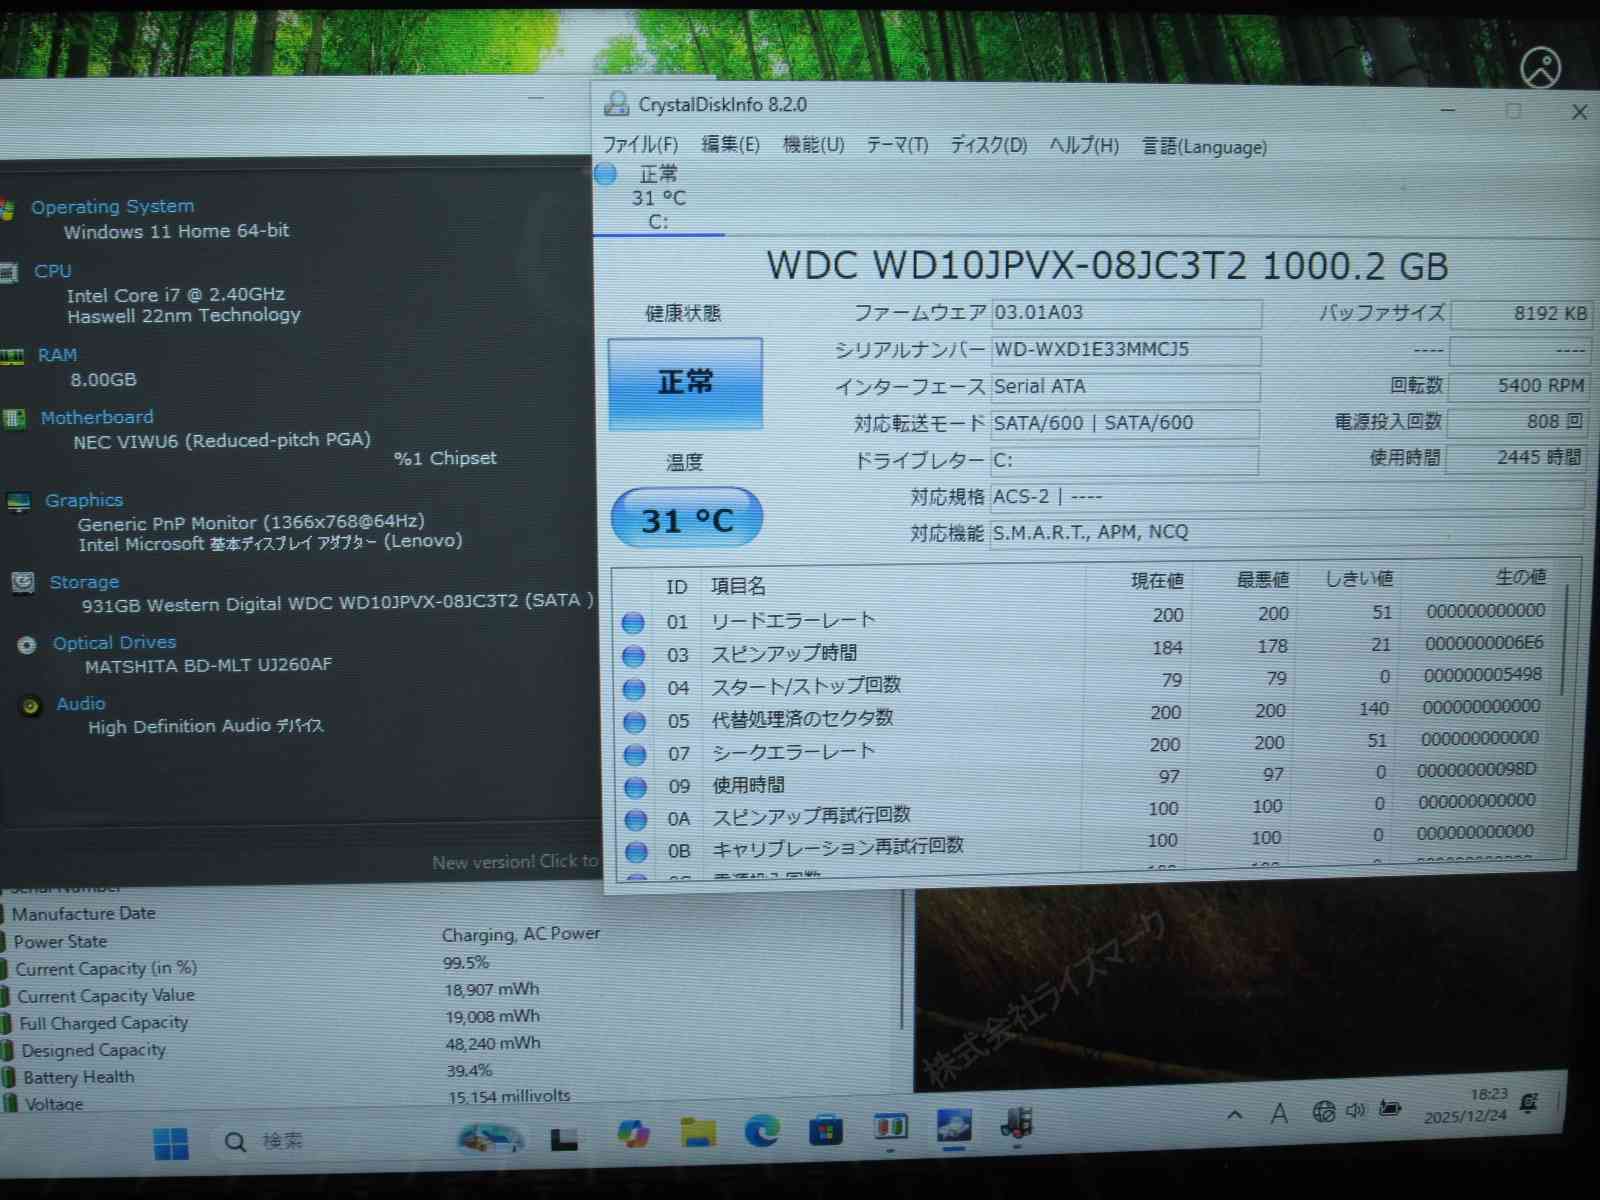Viewport: 1600px width, 1200px height.
Task: Click the Windows Start button
Action: click(x=171, y=1142)
